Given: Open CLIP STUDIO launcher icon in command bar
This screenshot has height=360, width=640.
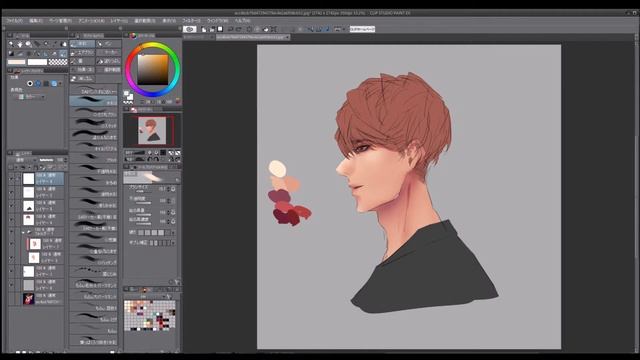Looking at the screenshot, I should pyautogui.click(x=189, y=29).
